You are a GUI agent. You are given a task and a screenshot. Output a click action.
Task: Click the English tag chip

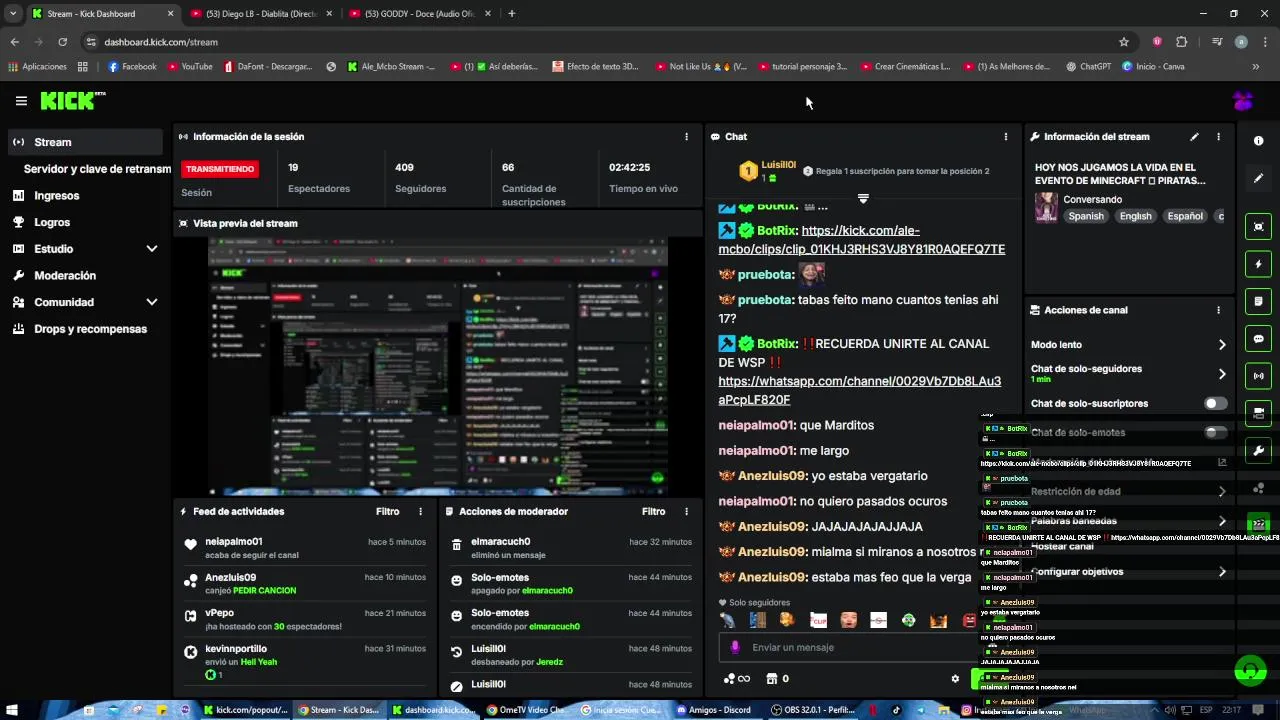coord(1135,216)
